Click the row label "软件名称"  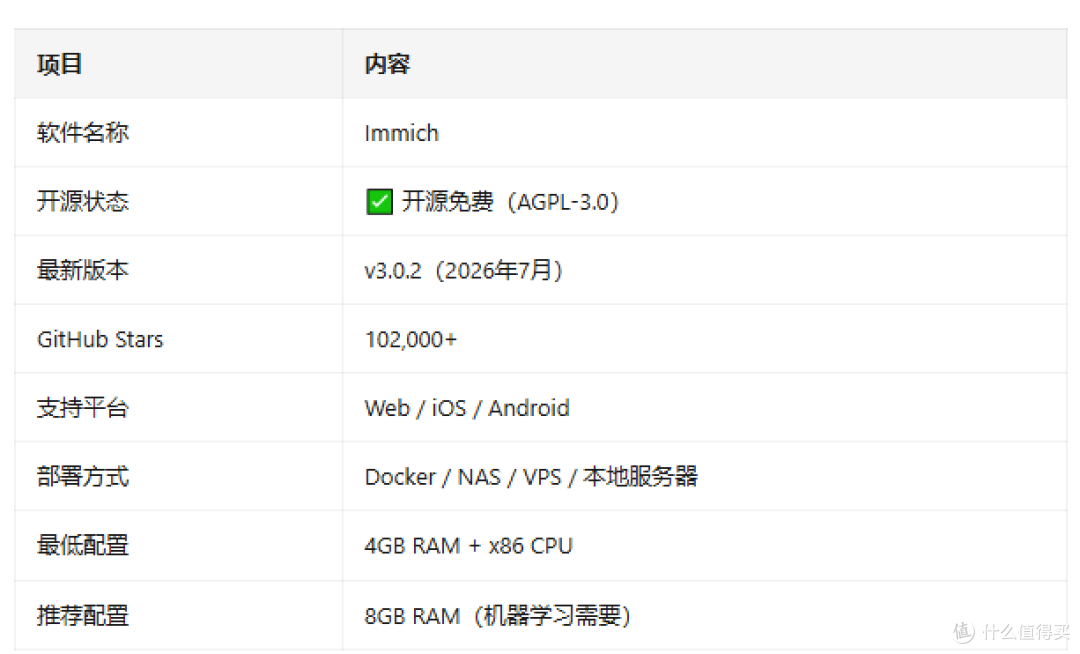pyautogui.click(x=83, y=133)
